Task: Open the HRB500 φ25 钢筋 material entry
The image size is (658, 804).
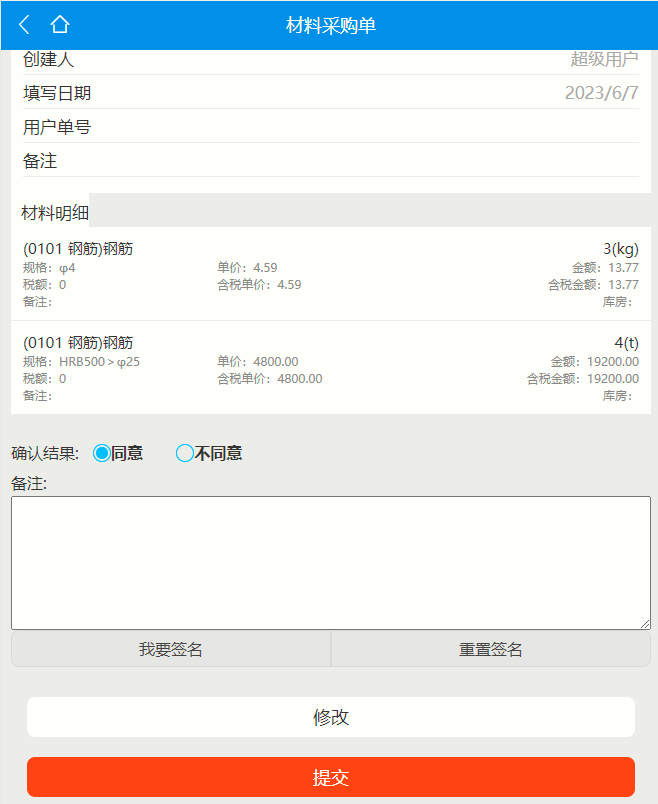Action: pos(330,368)
